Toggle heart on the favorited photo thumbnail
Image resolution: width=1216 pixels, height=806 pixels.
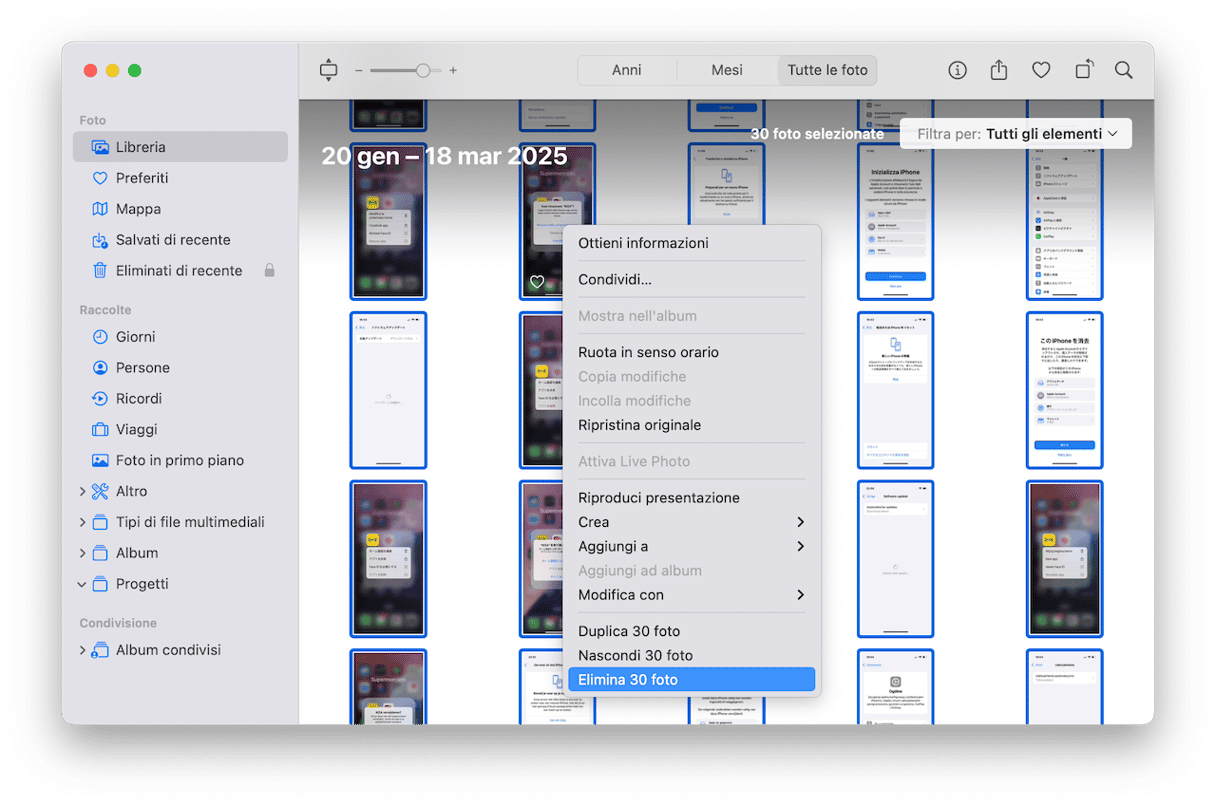click(x=537, y=282)
